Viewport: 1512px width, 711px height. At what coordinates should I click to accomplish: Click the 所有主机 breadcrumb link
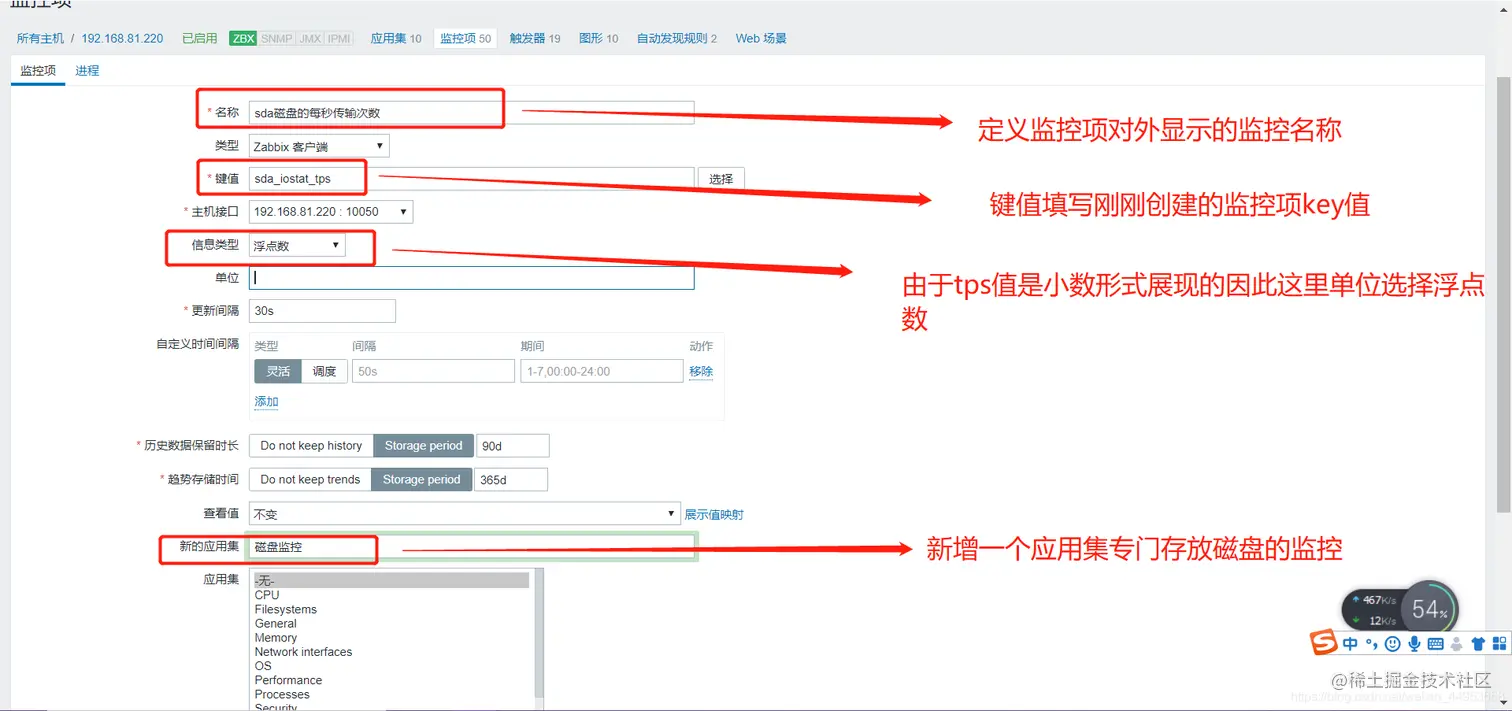pyautogui.click(x=40, y=39)
